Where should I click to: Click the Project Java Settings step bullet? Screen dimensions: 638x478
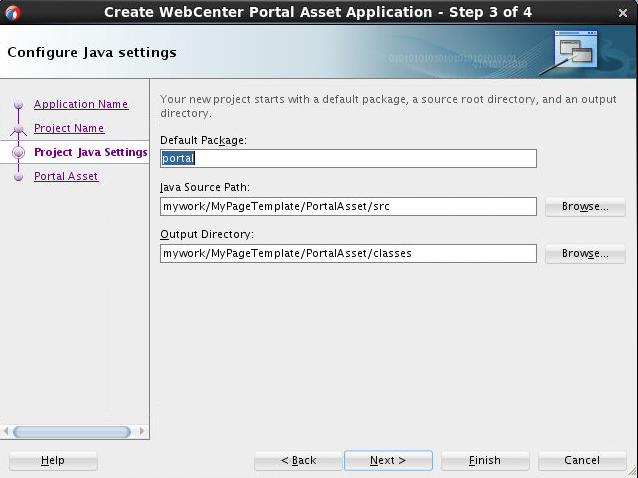(18, 153)
